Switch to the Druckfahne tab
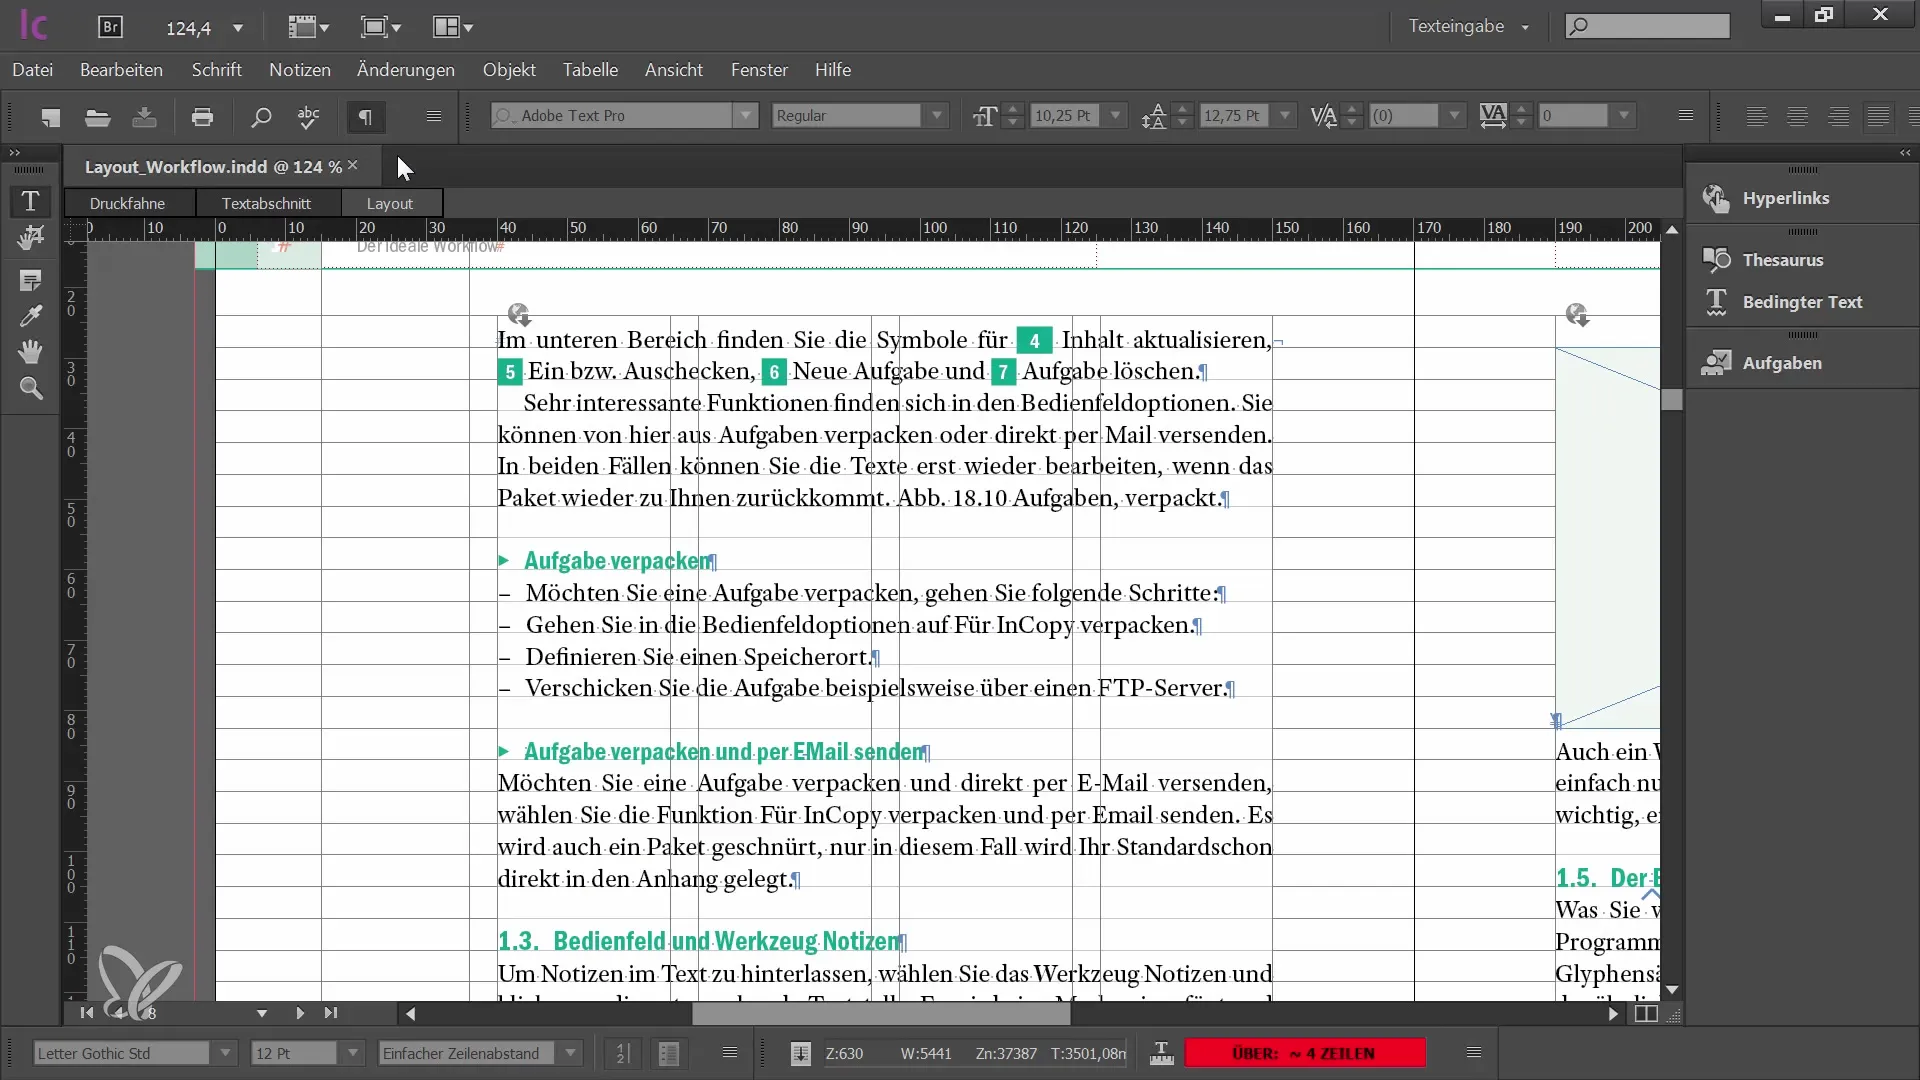 click(x=127, y=202)
